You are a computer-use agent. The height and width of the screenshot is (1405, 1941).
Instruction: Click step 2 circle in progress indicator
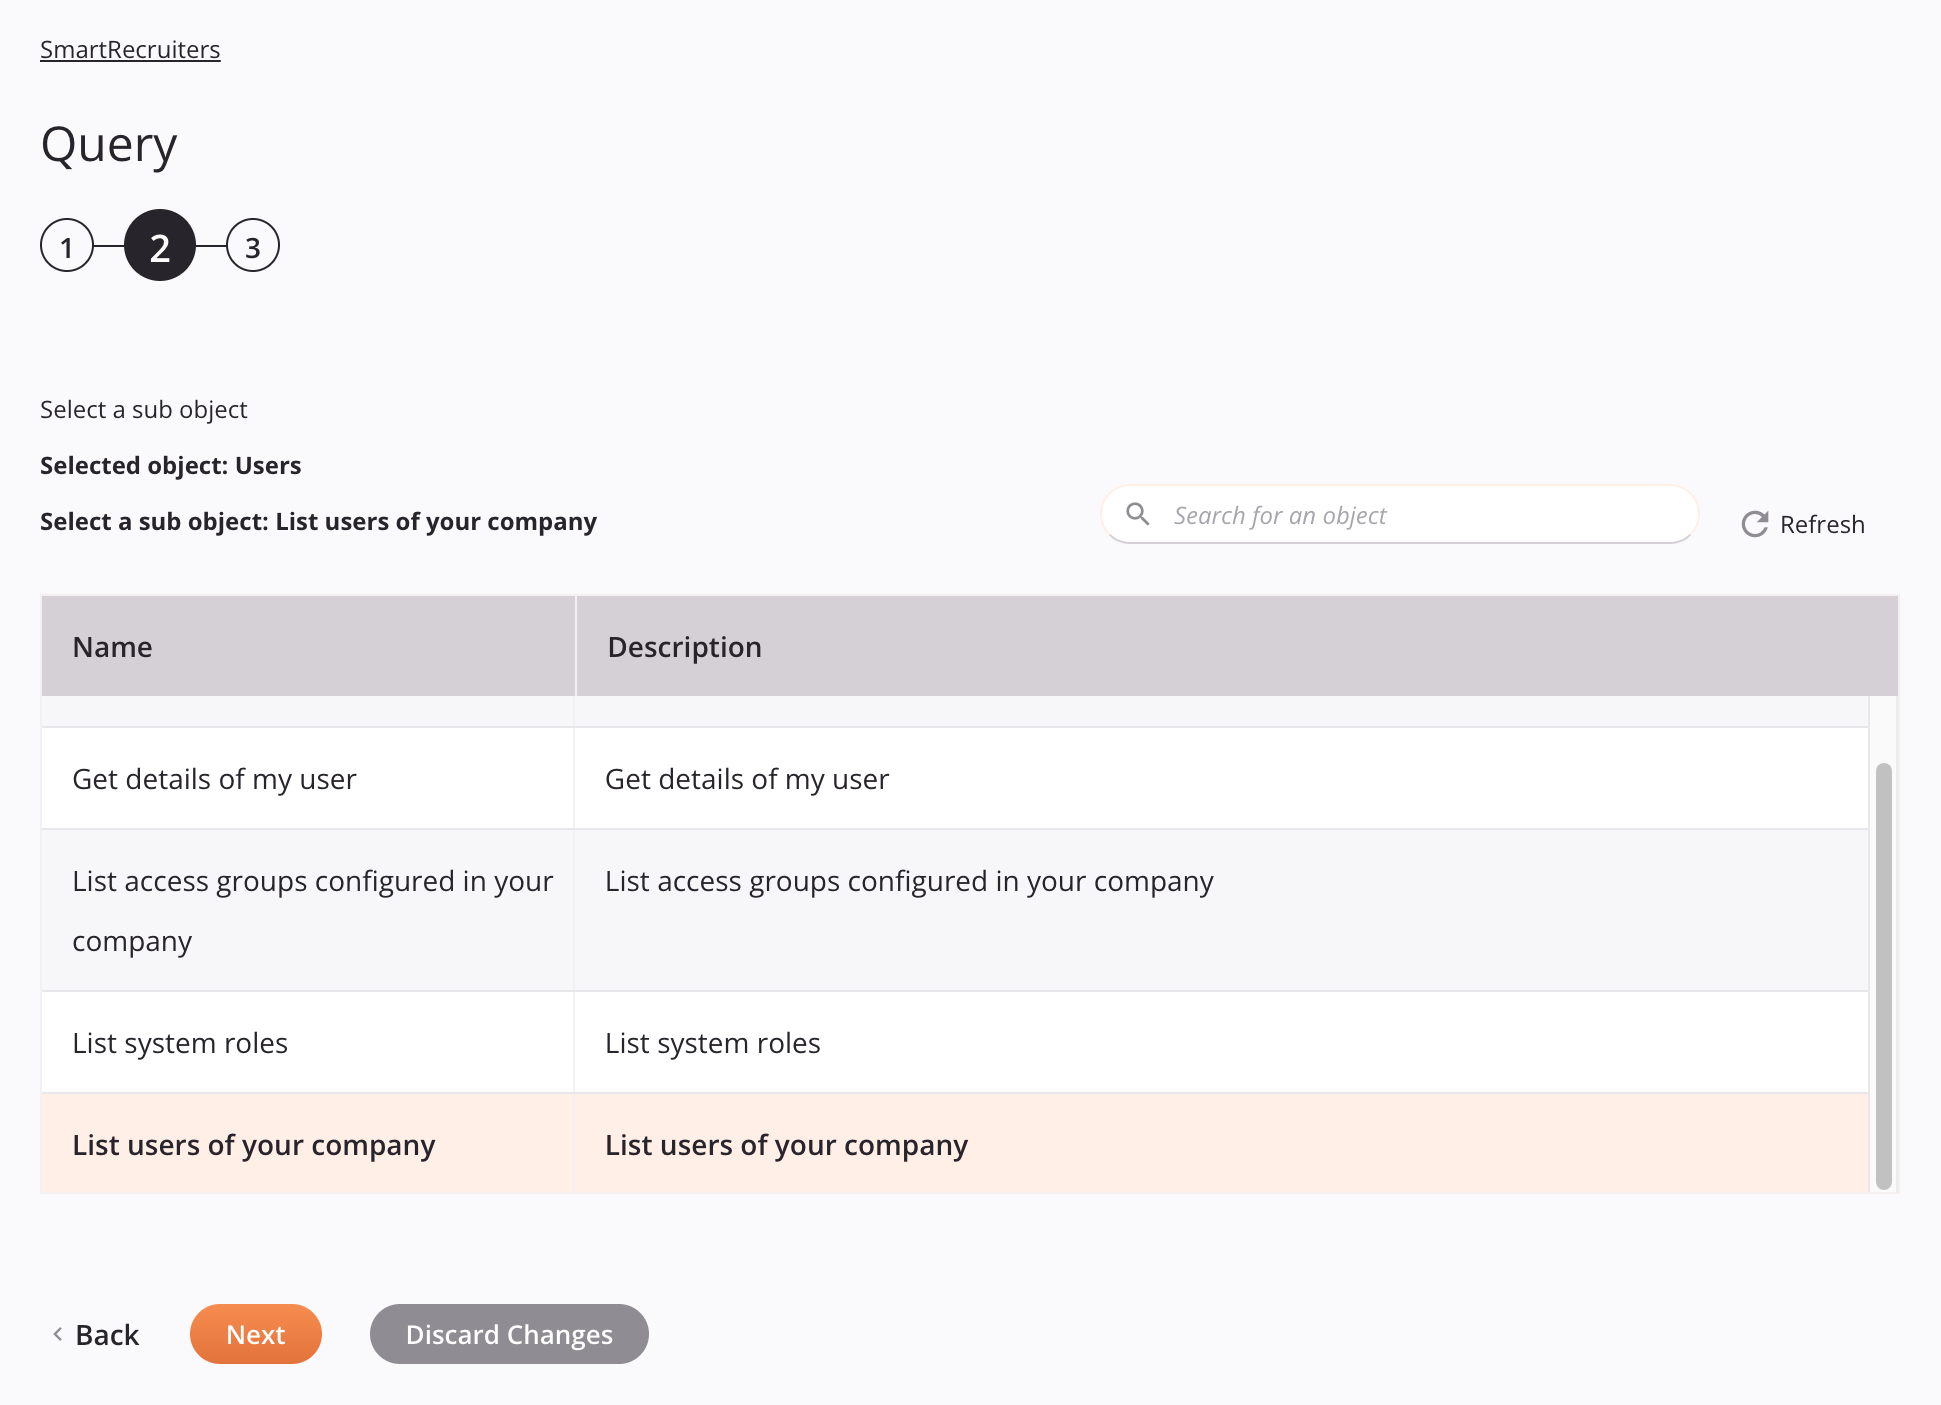point(160,246)
